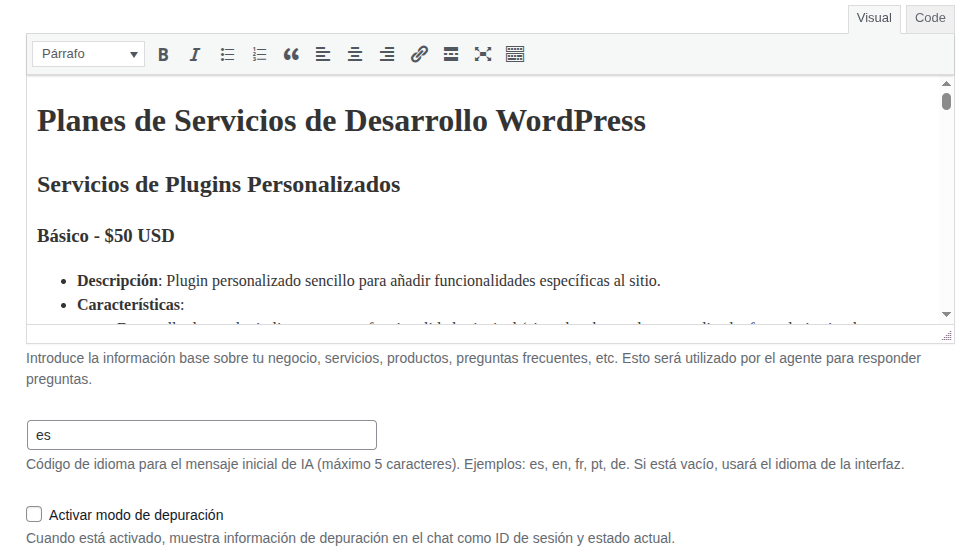Insert the Read More tag
The width and height of the screenshot is (966, 546).
pyautogui.click(x=451, y=55)
